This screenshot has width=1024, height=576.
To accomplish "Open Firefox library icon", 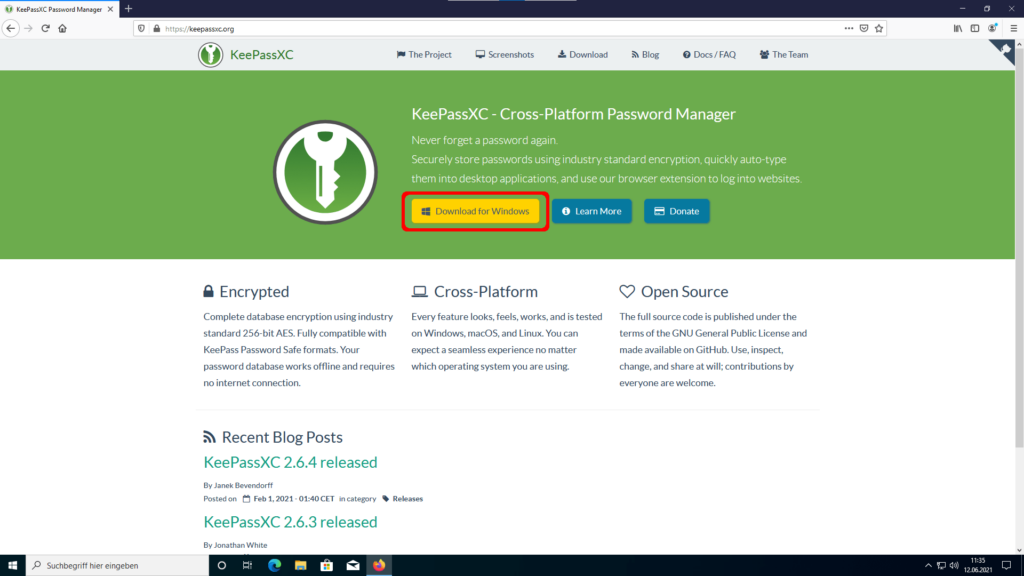I will pyautogui.click(x=957, y=28).
